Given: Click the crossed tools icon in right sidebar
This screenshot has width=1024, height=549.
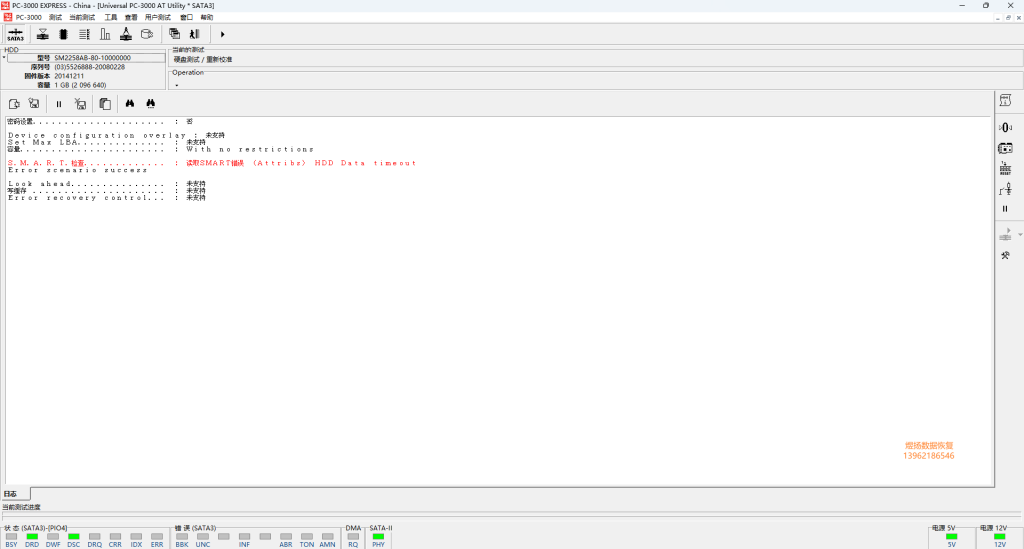Looking at the screenshot, I should click(x=1005, y=255).
